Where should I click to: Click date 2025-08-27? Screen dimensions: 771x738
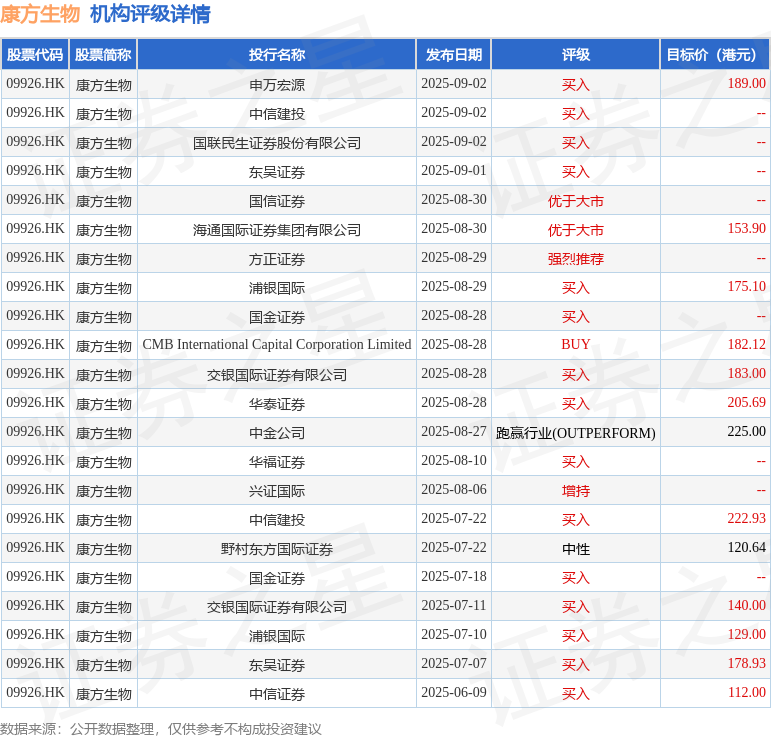[x=454, y=432]
